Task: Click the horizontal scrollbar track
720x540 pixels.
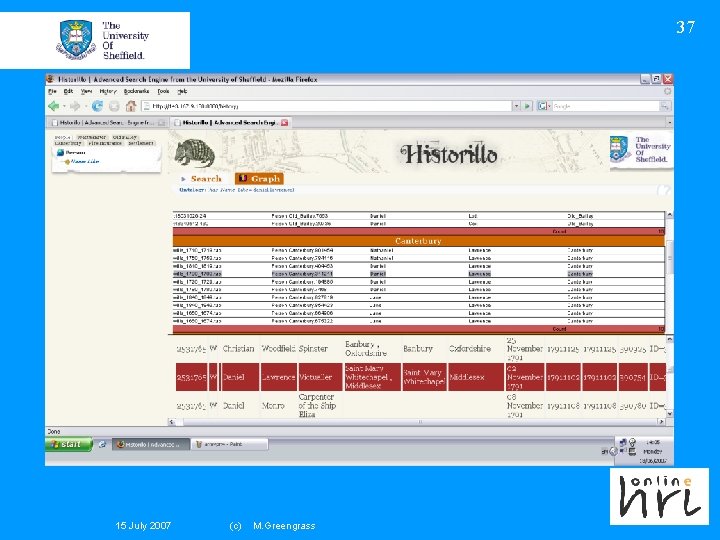Action: point(416,422)
